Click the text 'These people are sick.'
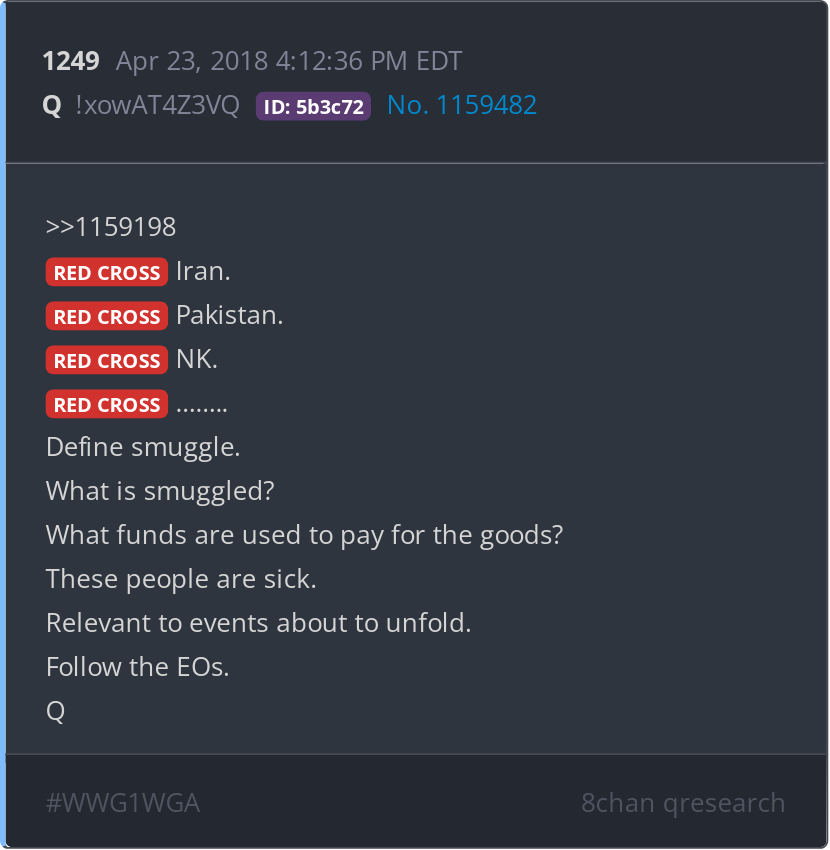830x850 pixels. [181, 579]
